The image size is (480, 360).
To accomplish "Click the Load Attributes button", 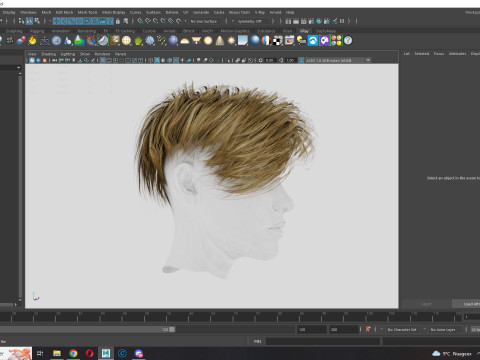I will click(467, 304).
